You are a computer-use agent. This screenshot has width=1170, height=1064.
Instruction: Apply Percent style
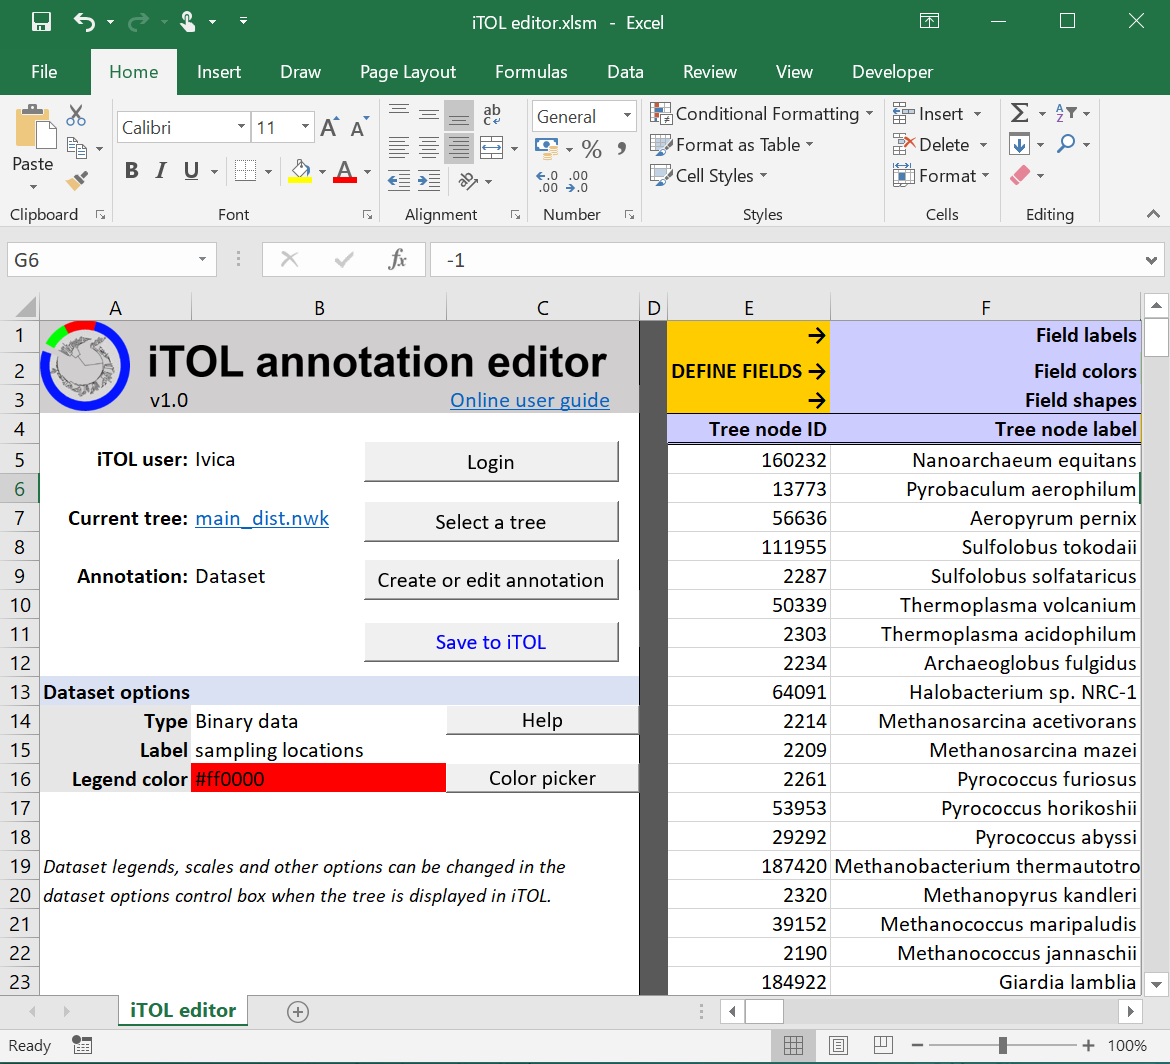pyautogui.click(x=592, y=149)
